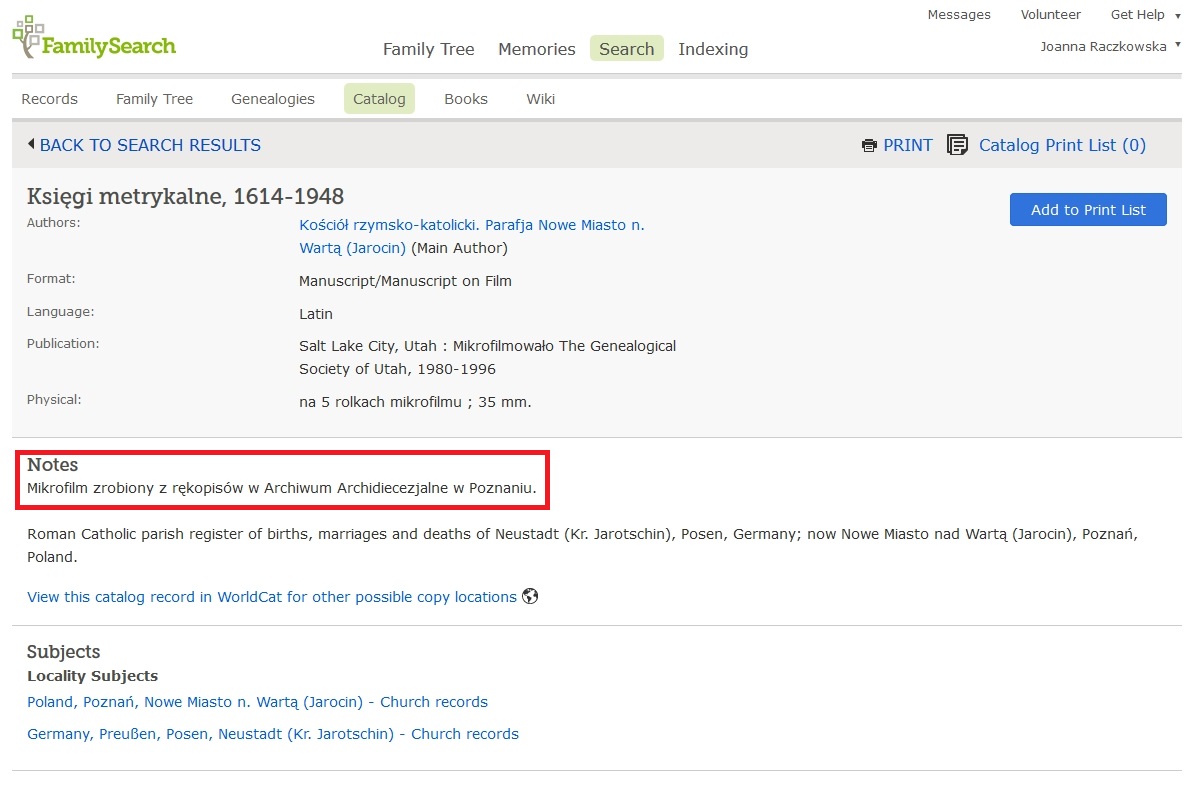Open the Wiki tab
1198x787 pixels.
click(x=540, y=99)
